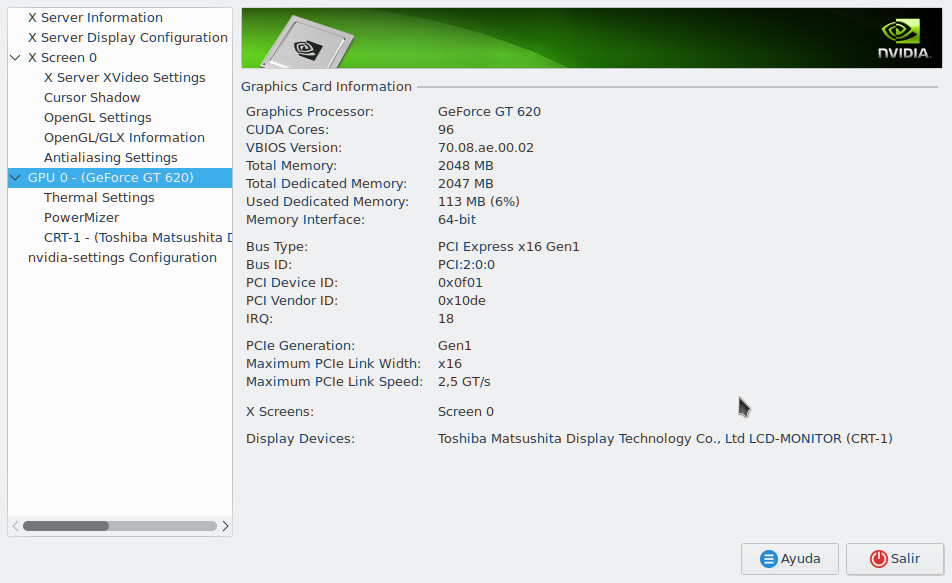Open X Server Information page
Screen dimensions: 952x583
95,18
